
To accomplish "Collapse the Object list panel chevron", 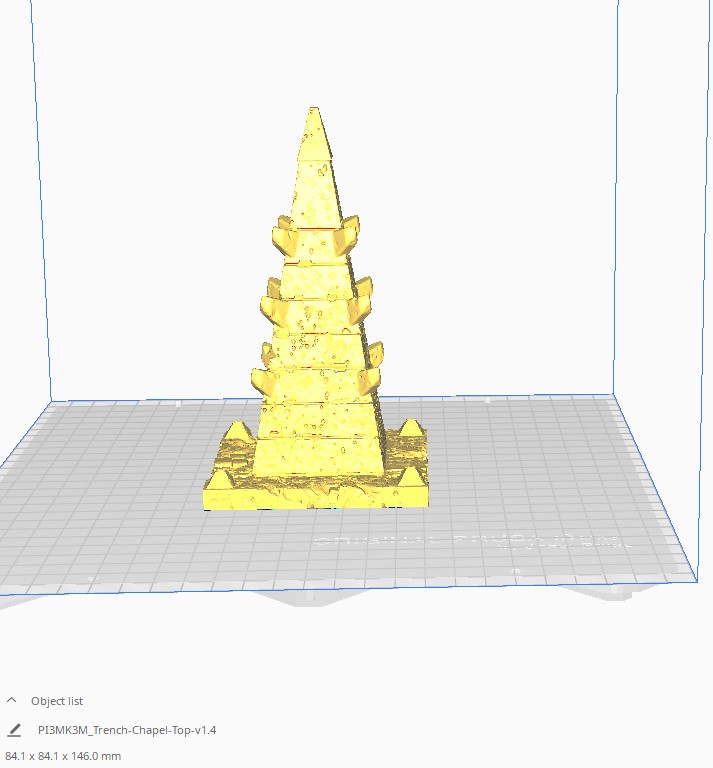I will (x=12, y=700).
